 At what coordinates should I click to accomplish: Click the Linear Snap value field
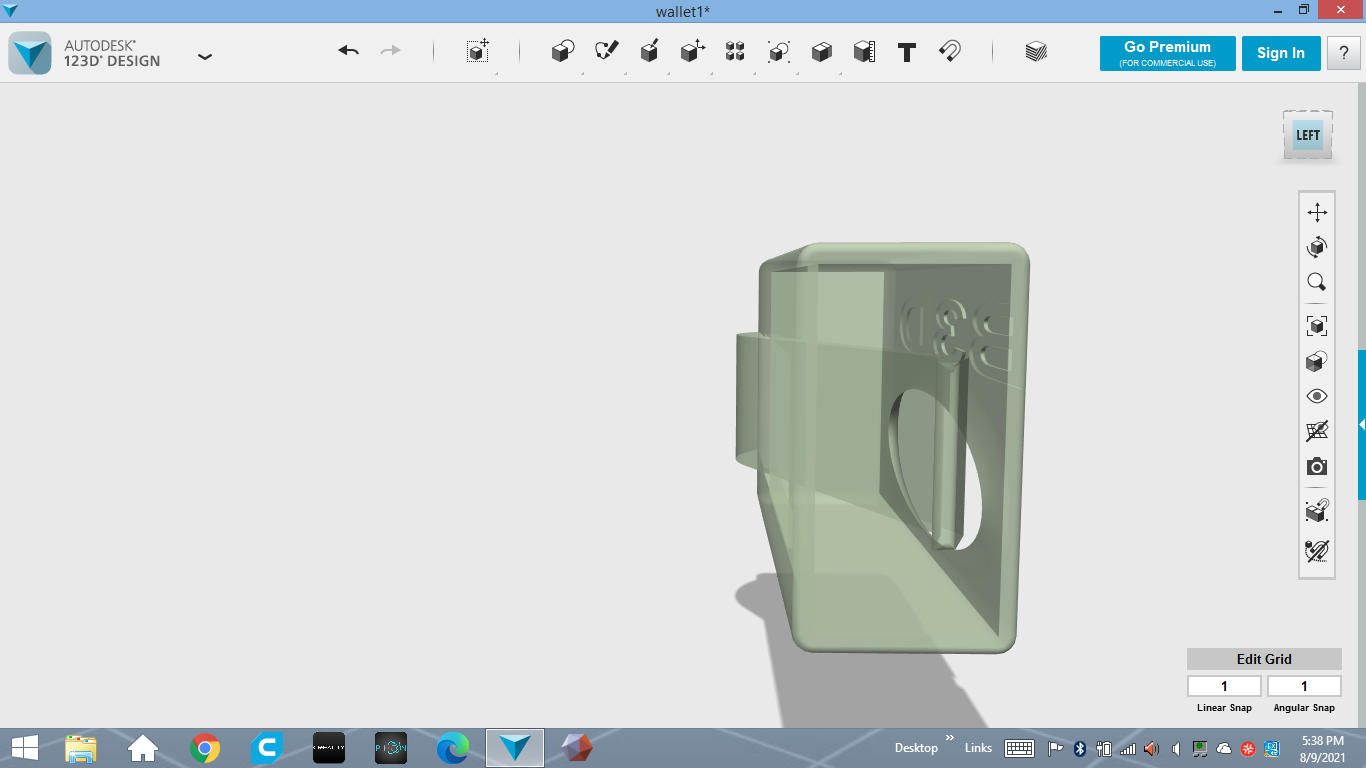[x=1224, y=686]
